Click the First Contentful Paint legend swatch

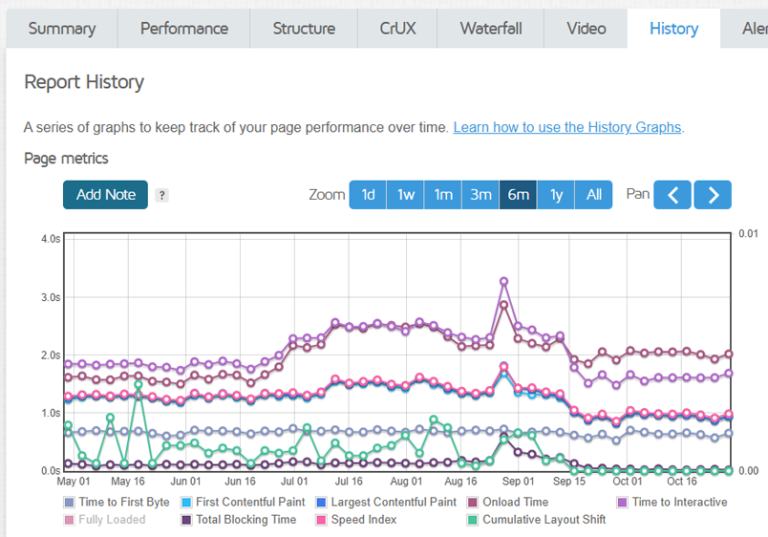pyautogui.click(x=186, y=502)
